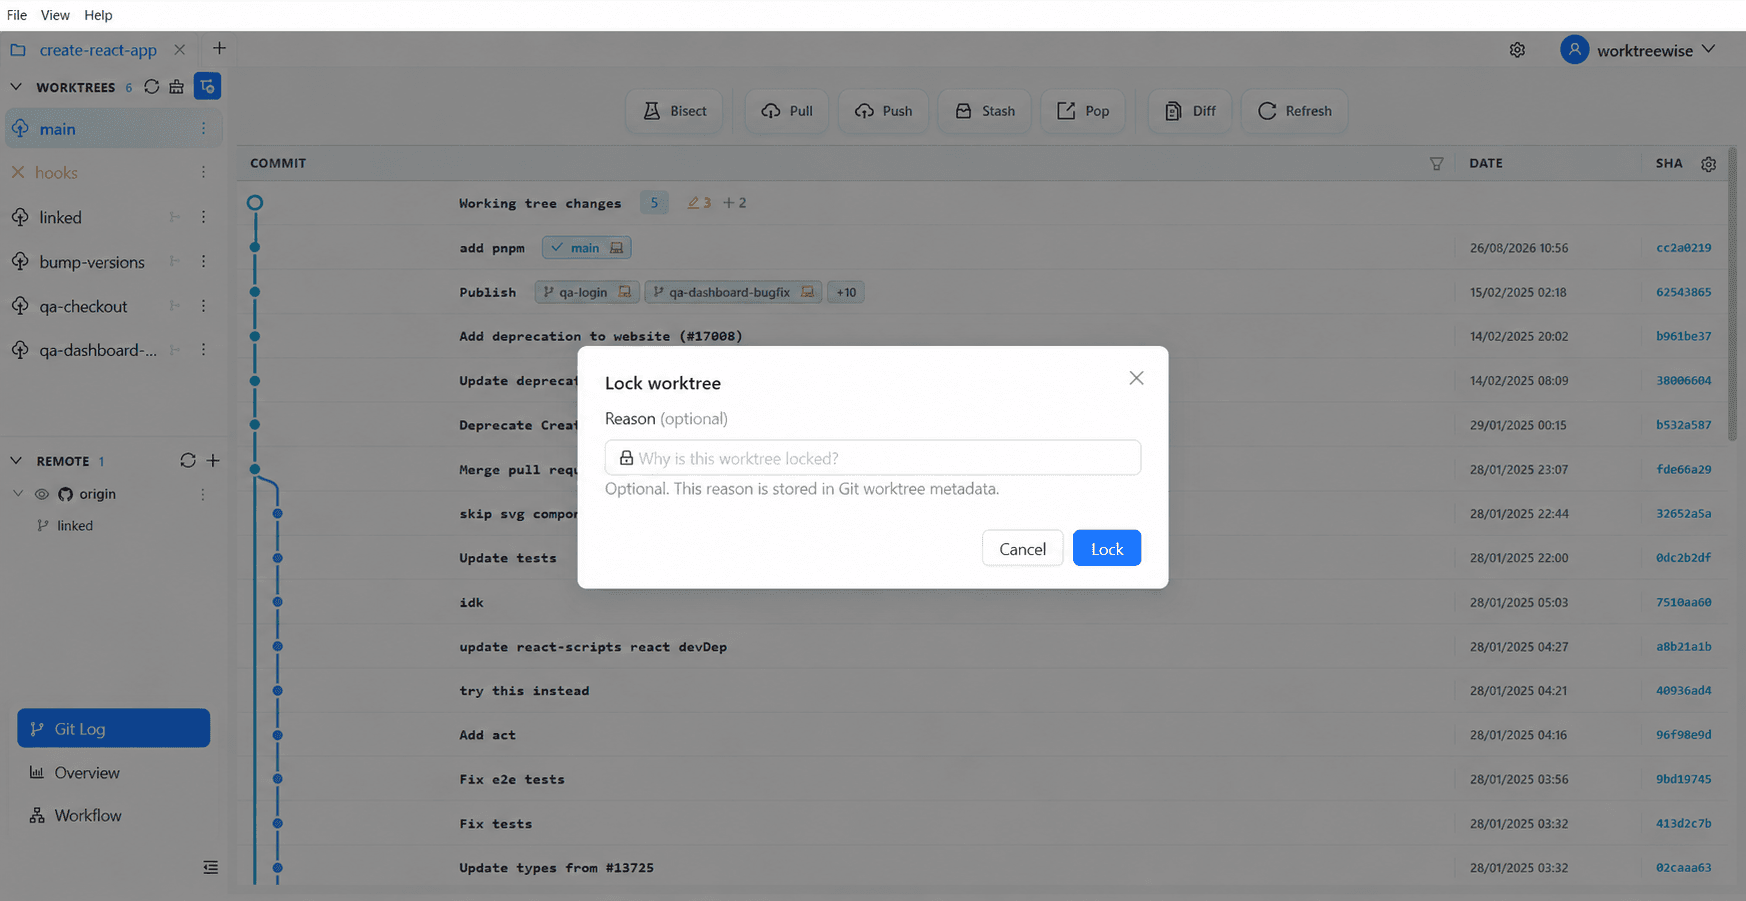The width and height of the screenshot is (1746, 901).
Task: Cancel the Lock worktree dialog
Action: [x=1022, y=548]
